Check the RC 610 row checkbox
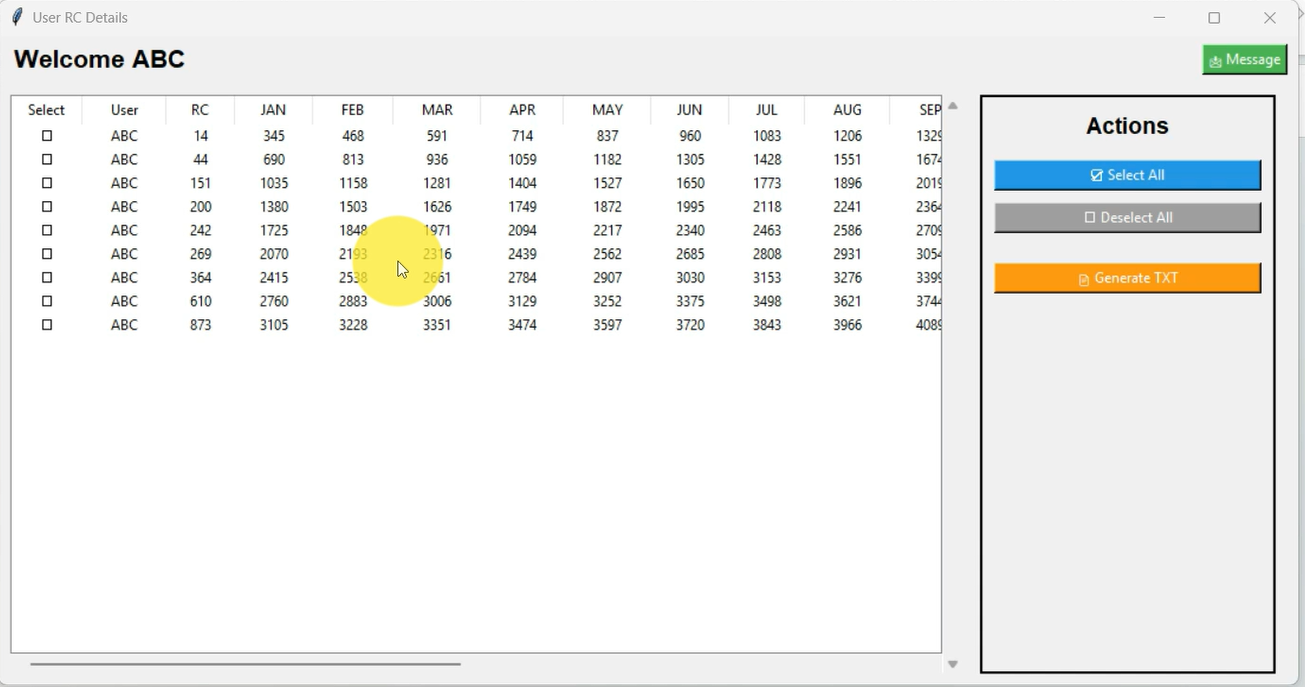This screenshot has height=687, width=1305. pos(46,301)
